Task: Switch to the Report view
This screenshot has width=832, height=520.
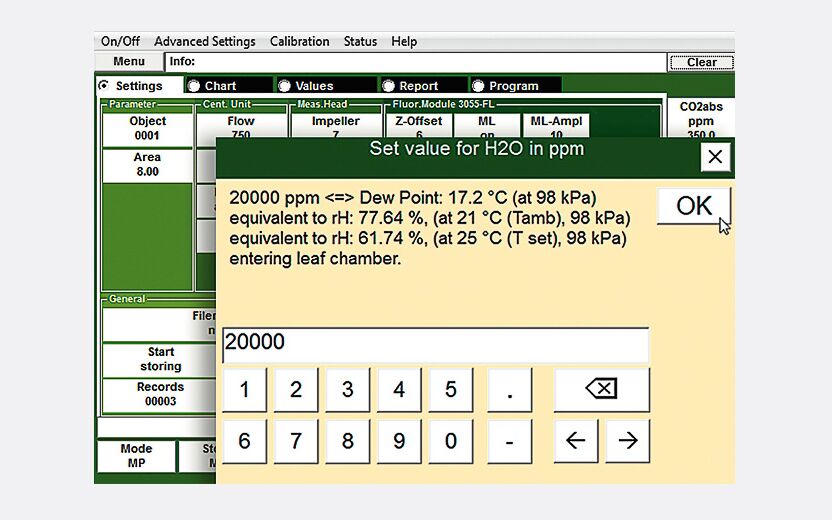Action: pyautogui.click(x=423, y=85)
